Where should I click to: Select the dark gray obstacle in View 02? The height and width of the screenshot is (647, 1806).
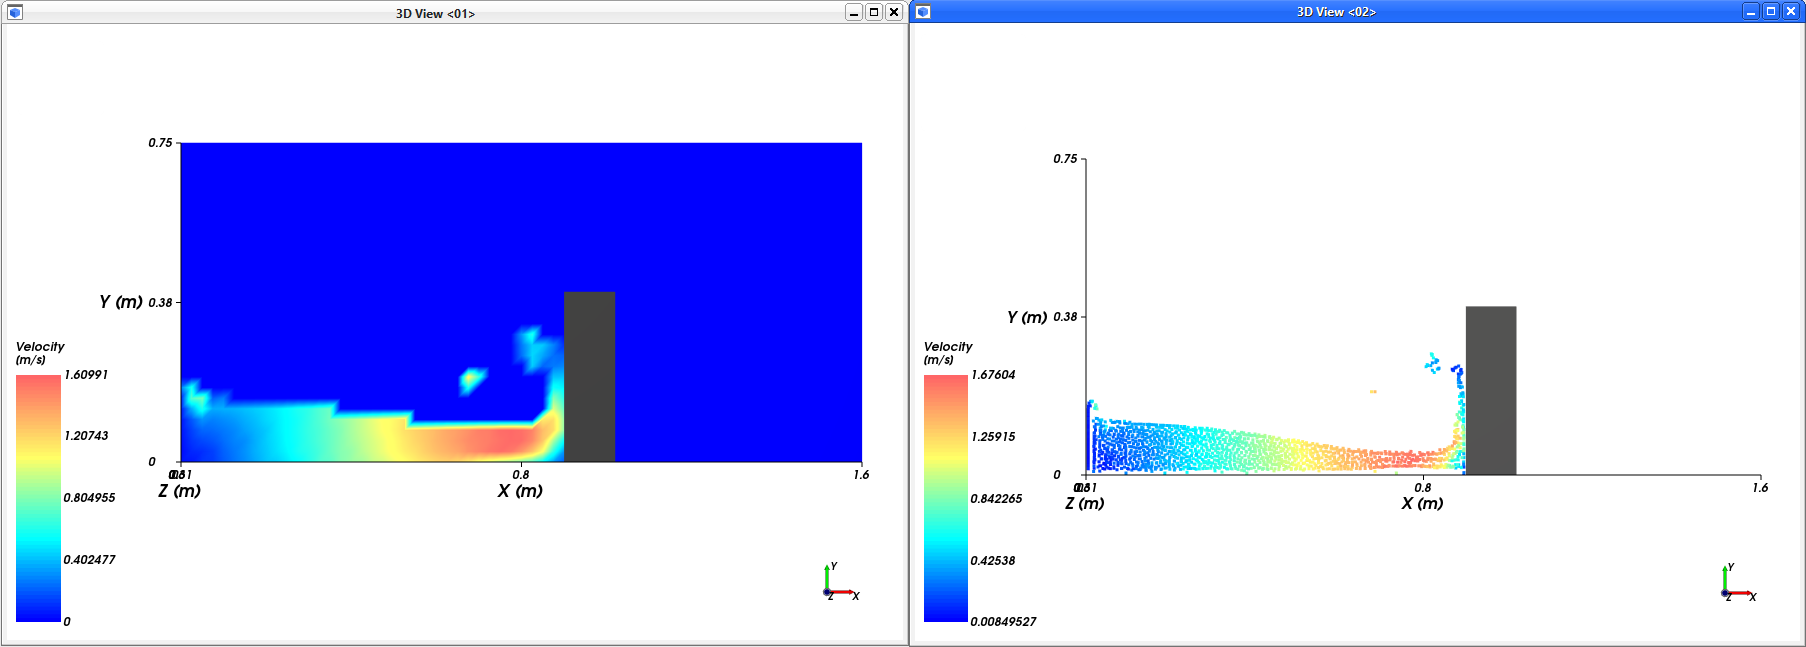[1490, 390]
